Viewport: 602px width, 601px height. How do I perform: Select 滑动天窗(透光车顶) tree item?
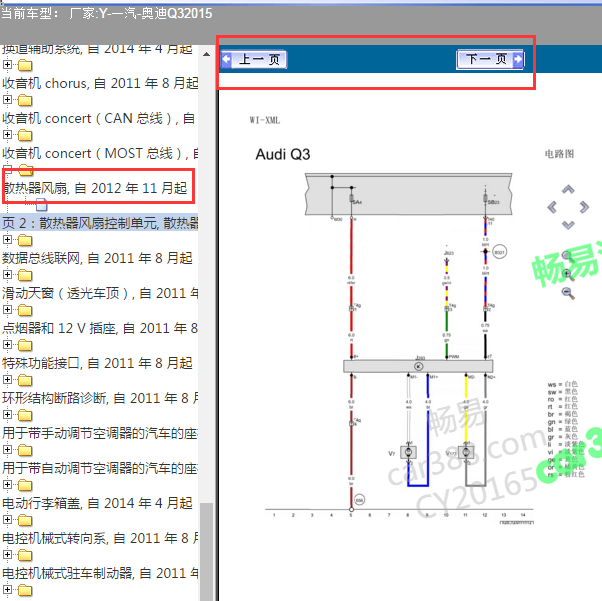click(100, 293)
